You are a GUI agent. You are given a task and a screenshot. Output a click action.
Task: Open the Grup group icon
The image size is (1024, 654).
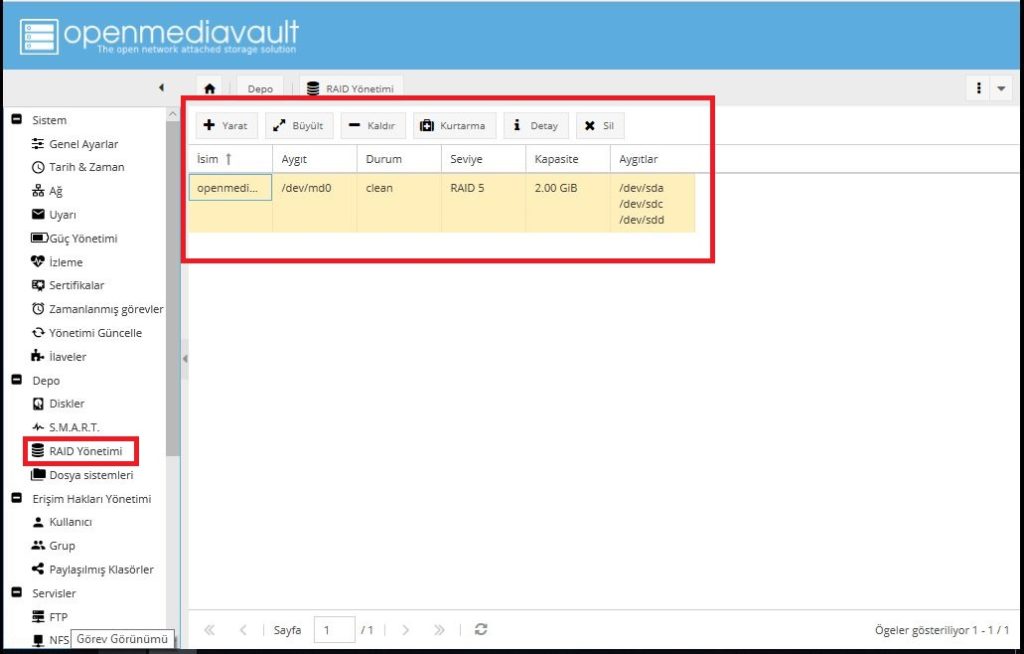click(x=38, y=546)
